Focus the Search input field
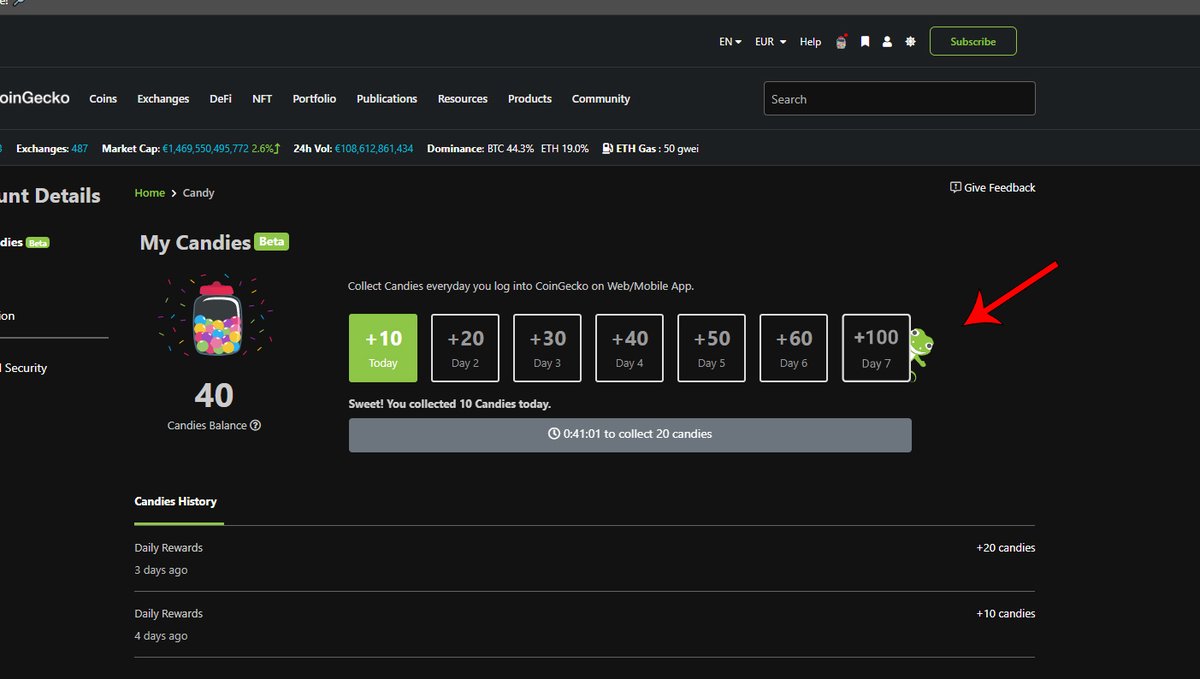1200x679 pixels. (900, 99)
